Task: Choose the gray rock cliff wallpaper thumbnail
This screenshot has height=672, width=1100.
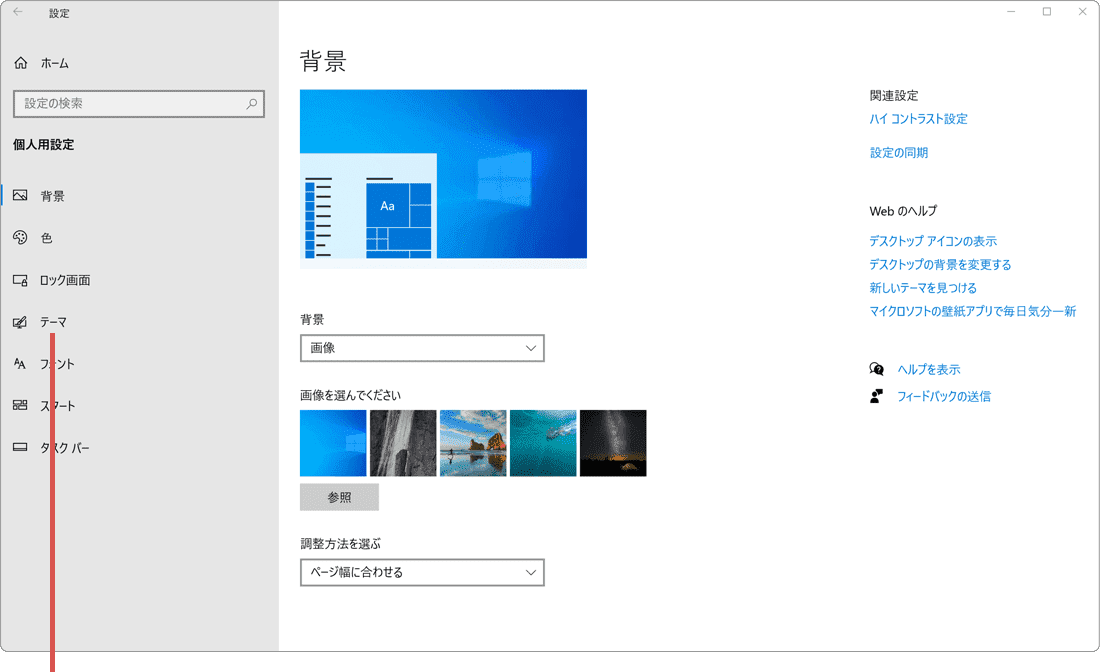Action: point(403,443)
